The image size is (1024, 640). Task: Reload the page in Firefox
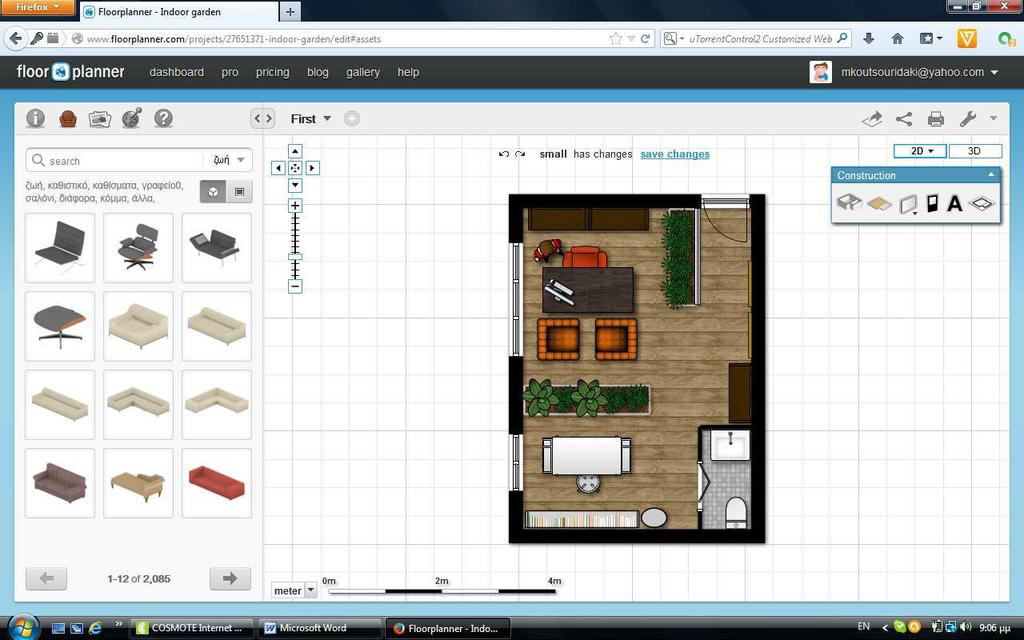click(645, 39)
